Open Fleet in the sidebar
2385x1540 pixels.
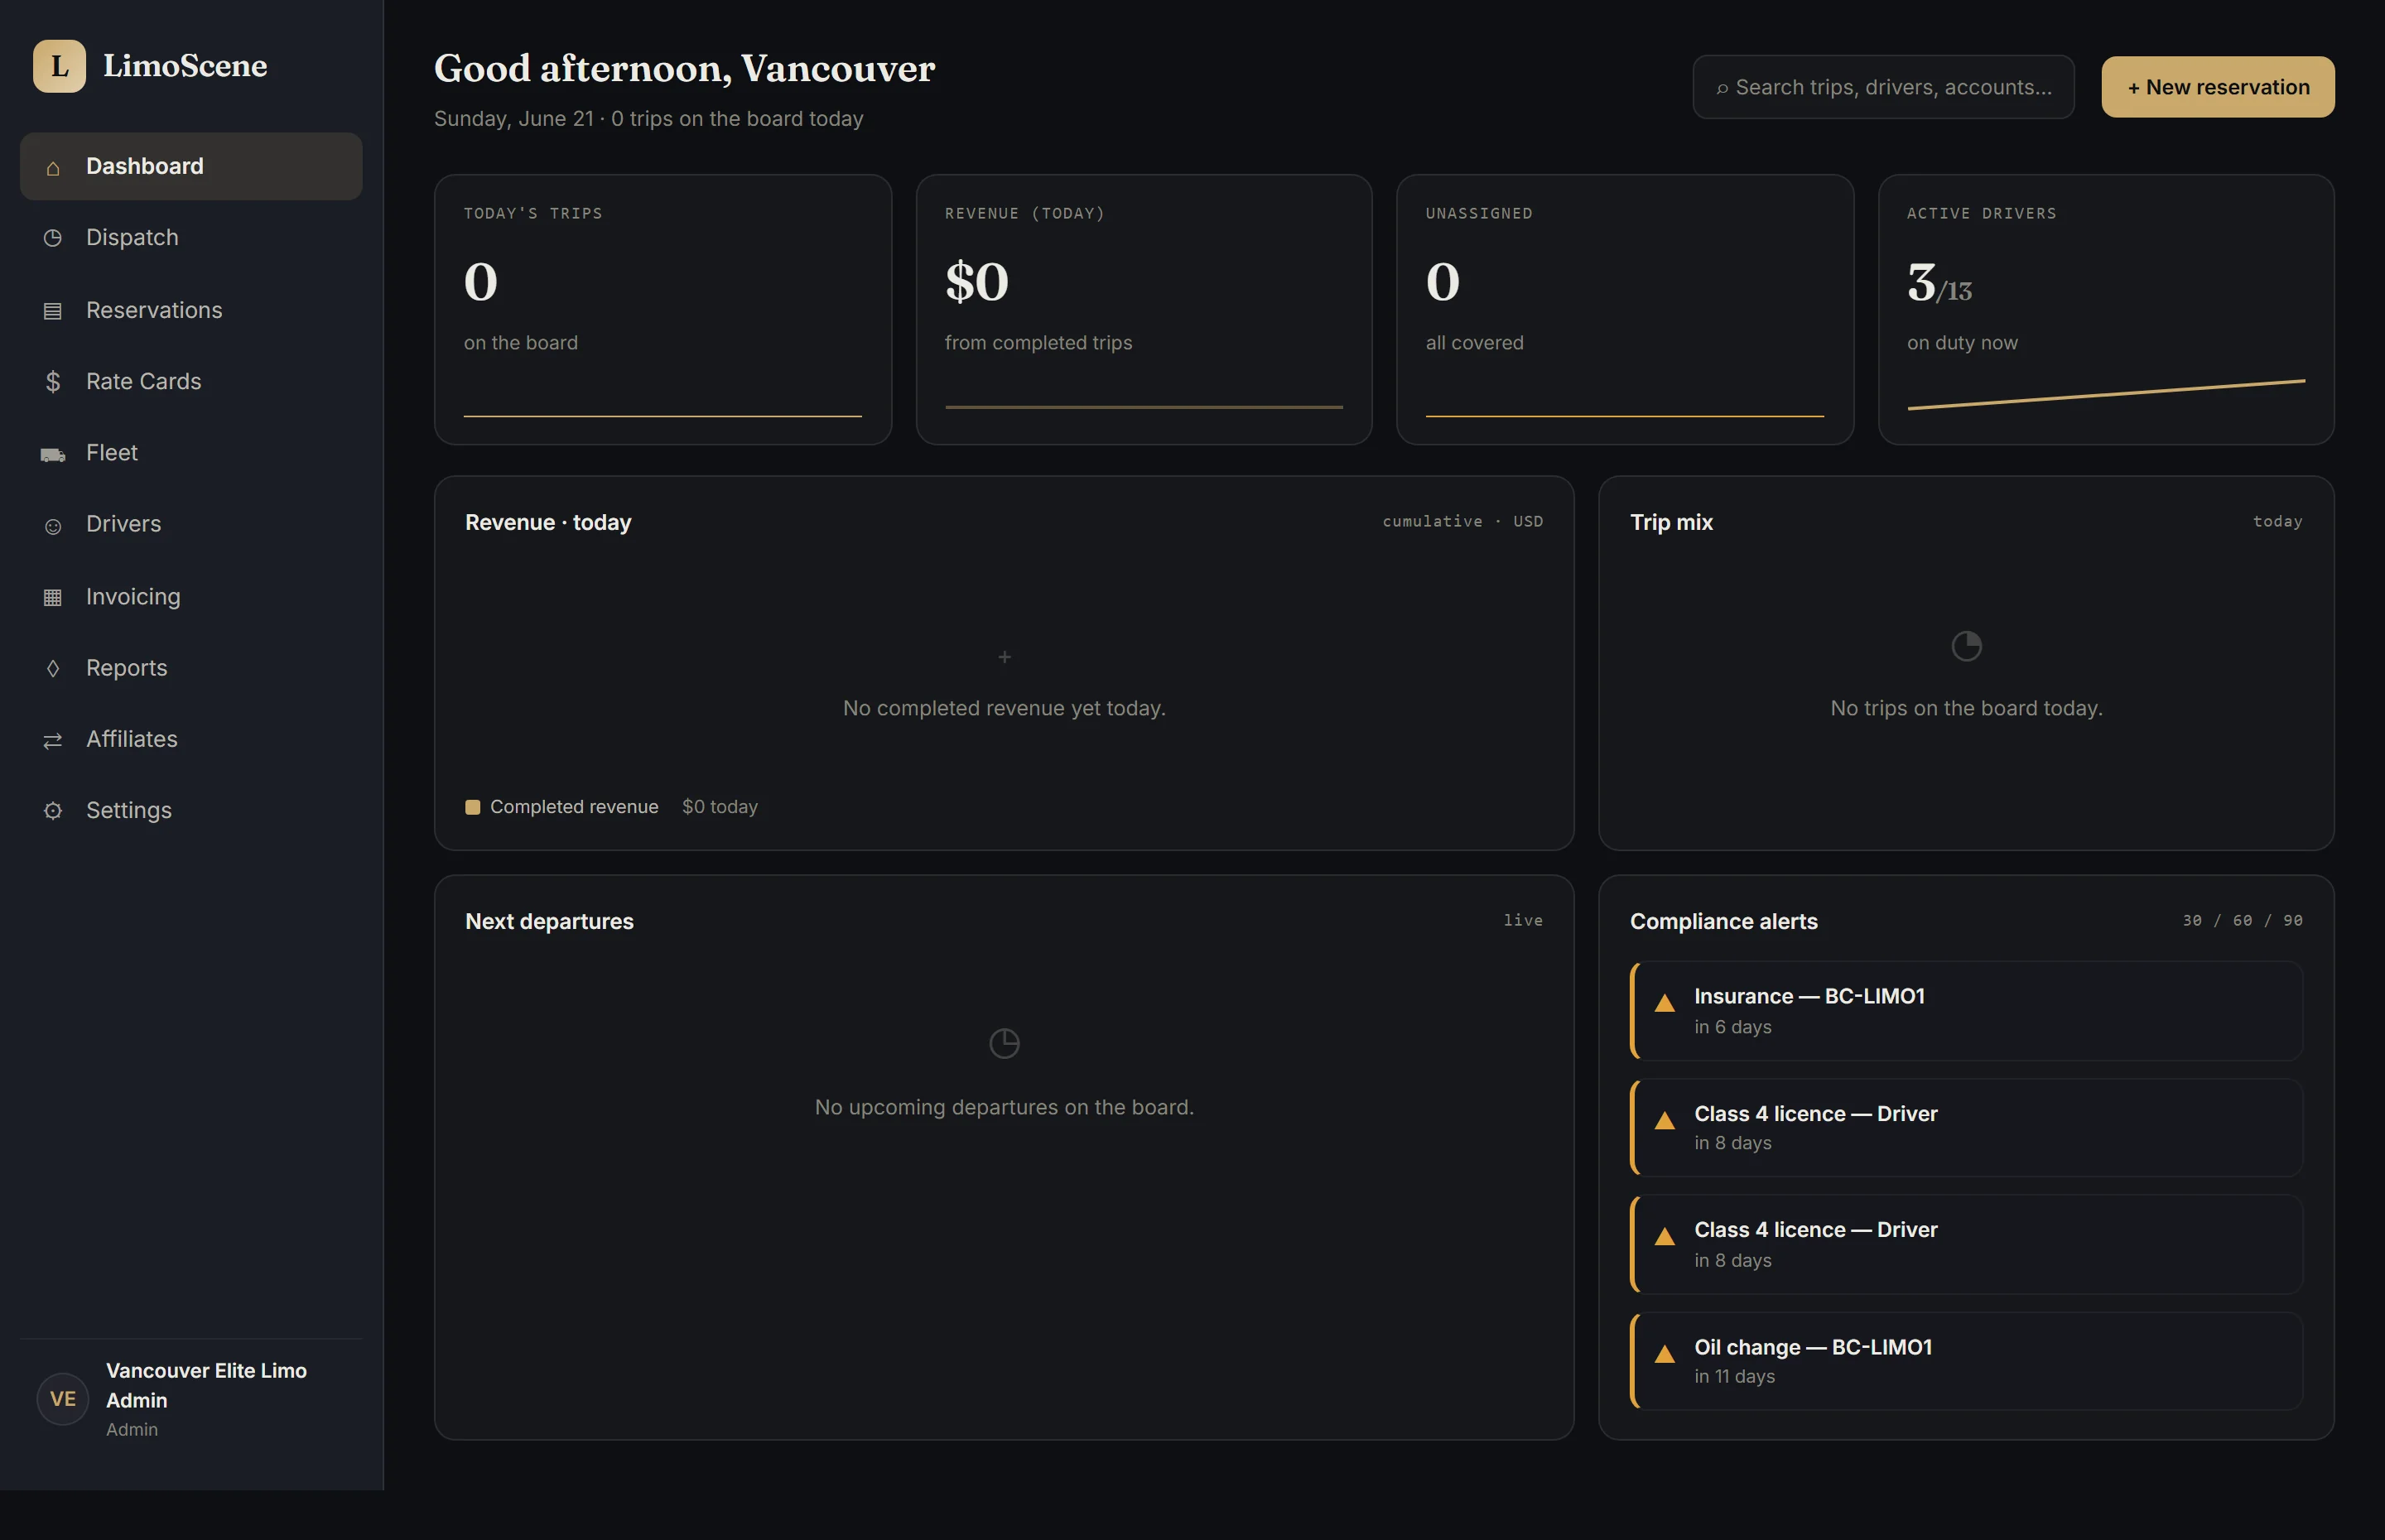click(191, 453)
